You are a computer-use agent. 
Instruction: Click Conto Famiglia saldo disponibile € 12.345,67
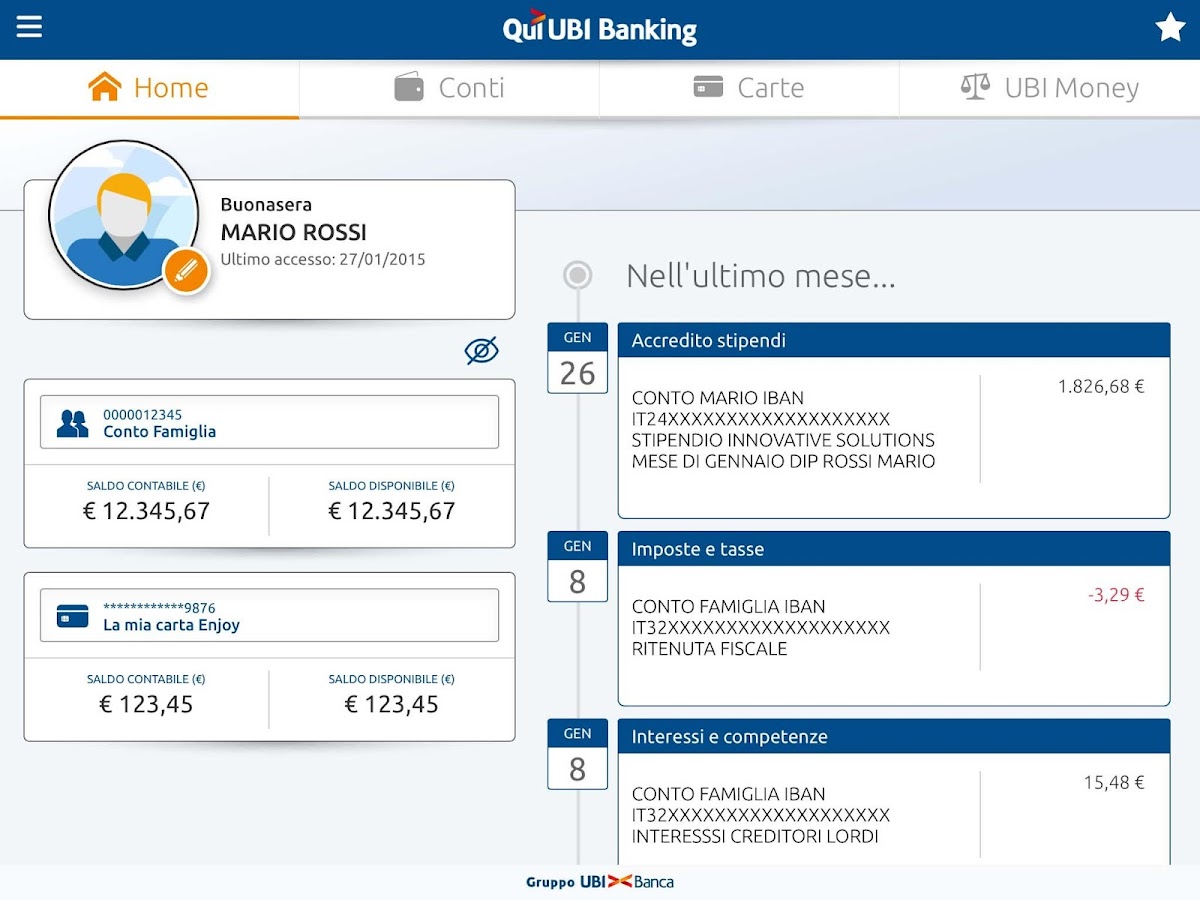click(392, 511)
